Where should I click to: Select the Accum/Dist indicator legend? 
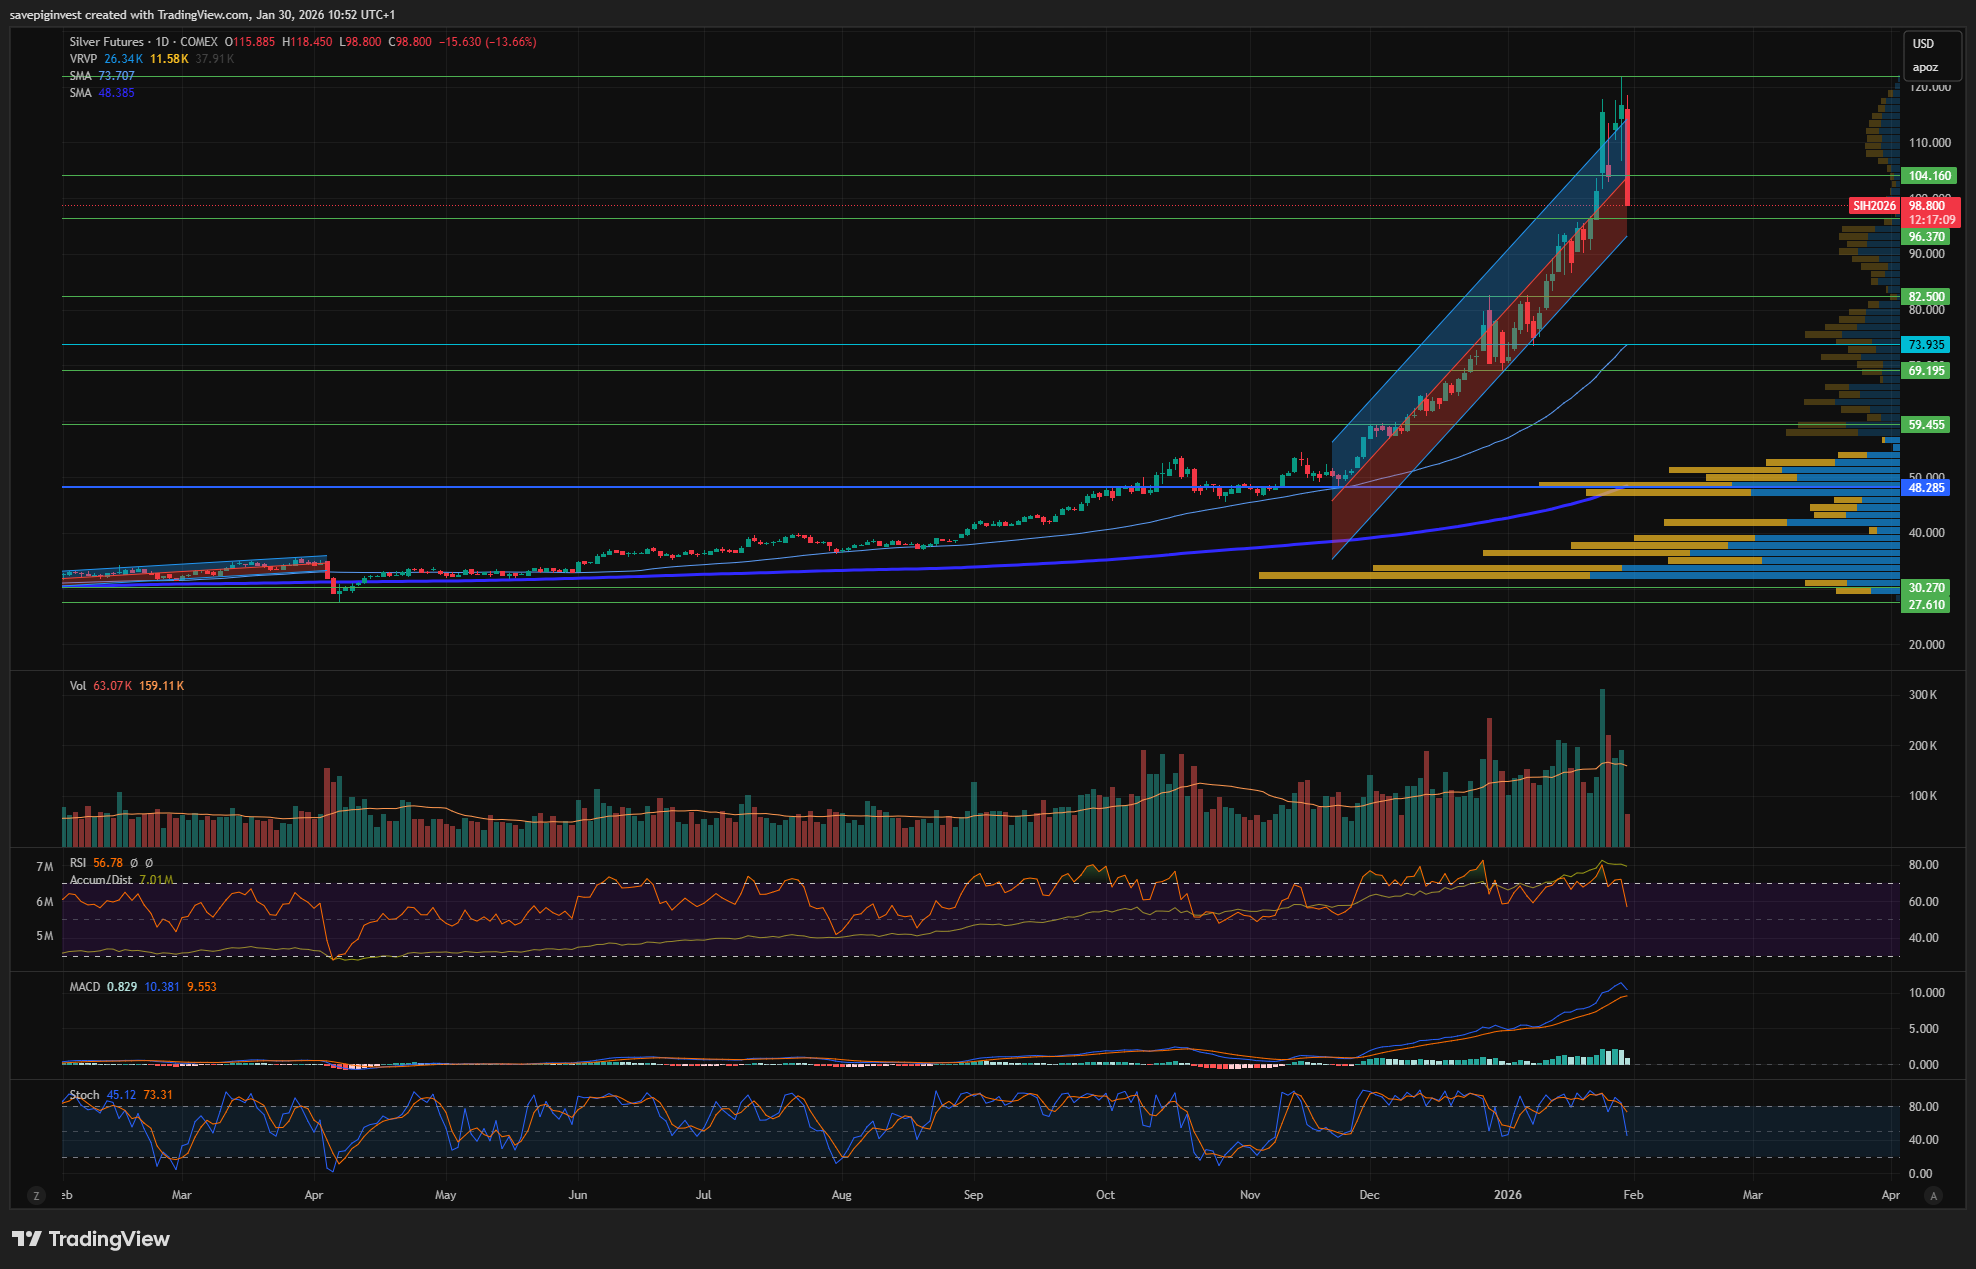tap(101, 880)
